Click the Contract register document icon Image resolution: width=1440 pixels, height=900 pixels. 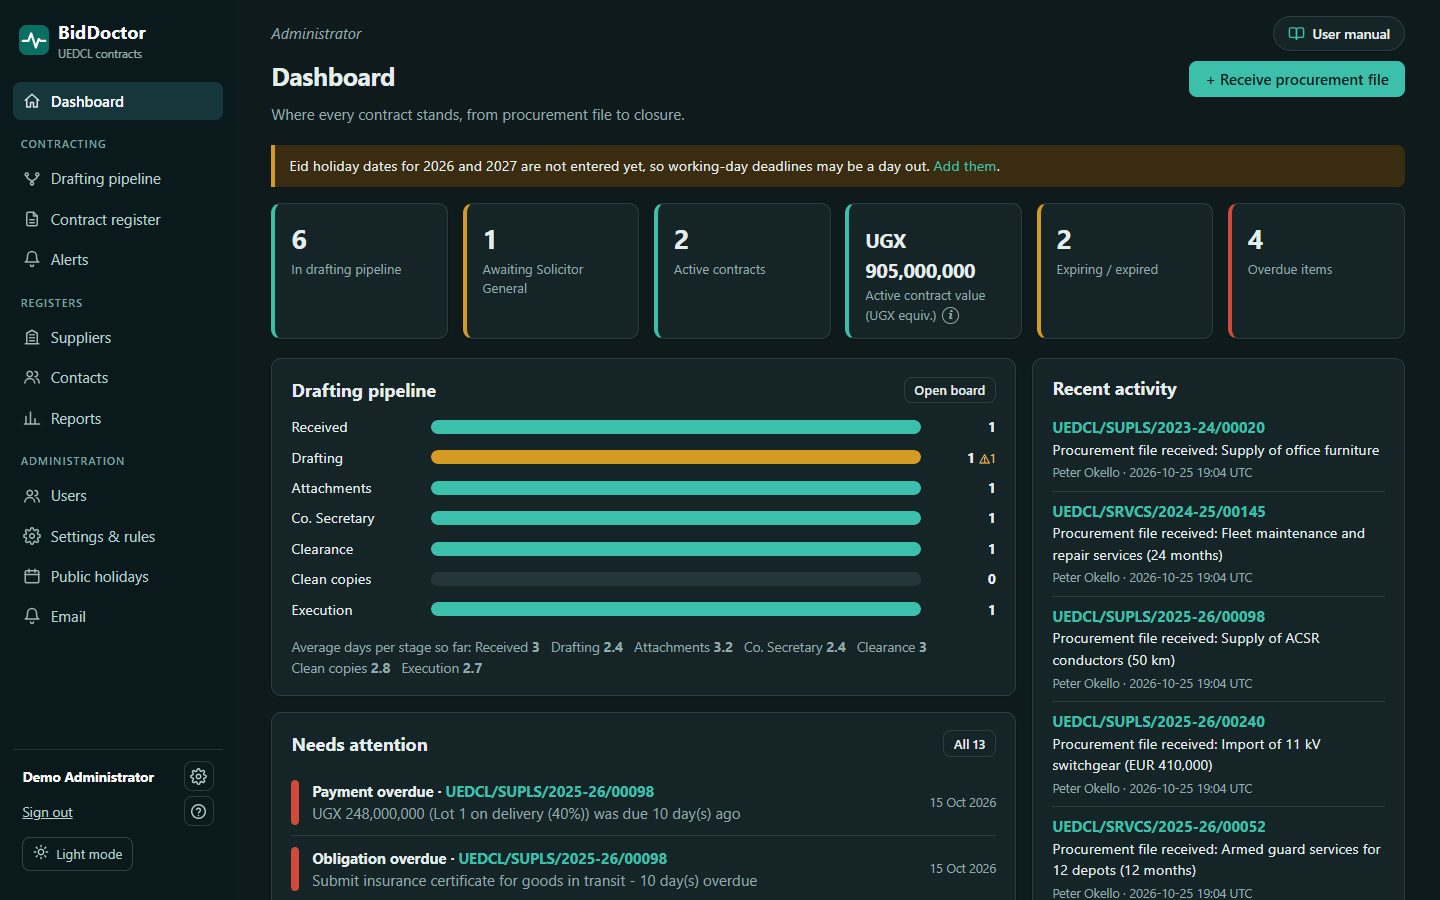point(32,219)
